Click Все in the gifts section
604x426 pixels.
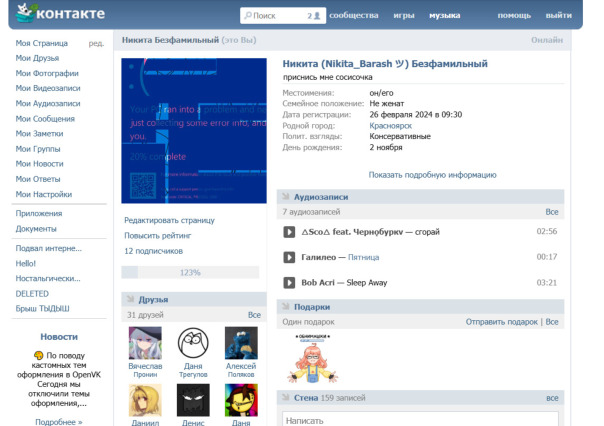(552, 322)
